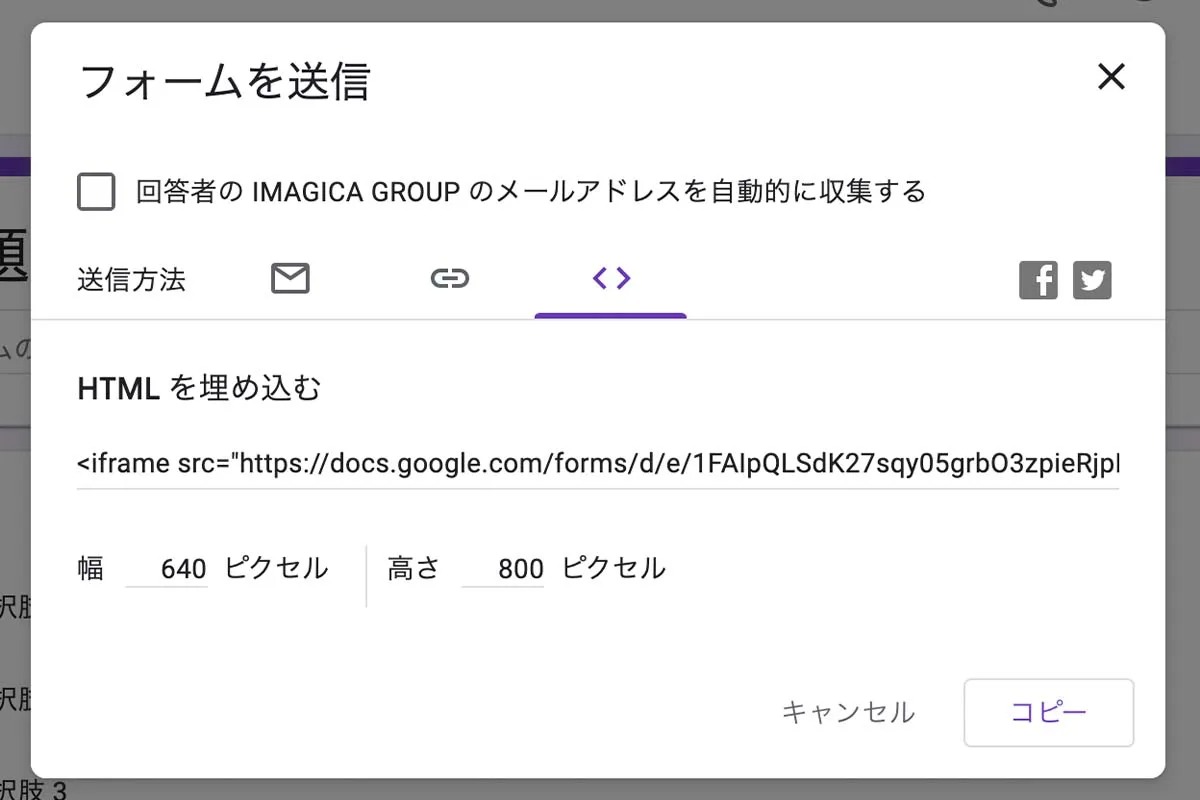Screen dimensions: 1200x800
Task: Share the form via Facebook icon
Action: coord(1038,281)
